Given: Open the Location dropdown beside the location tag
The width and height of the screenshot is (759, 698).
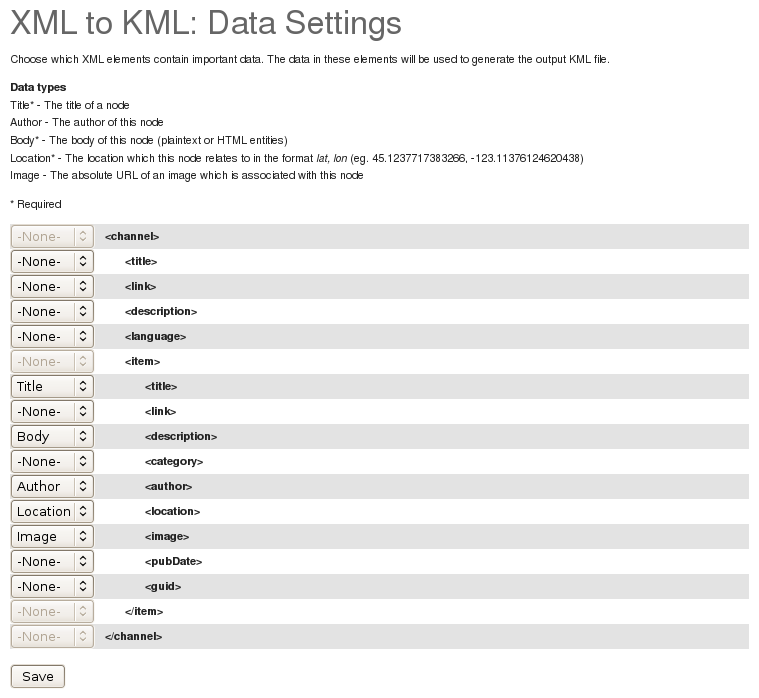Looking at the screenshot, I should pos(52,511).
